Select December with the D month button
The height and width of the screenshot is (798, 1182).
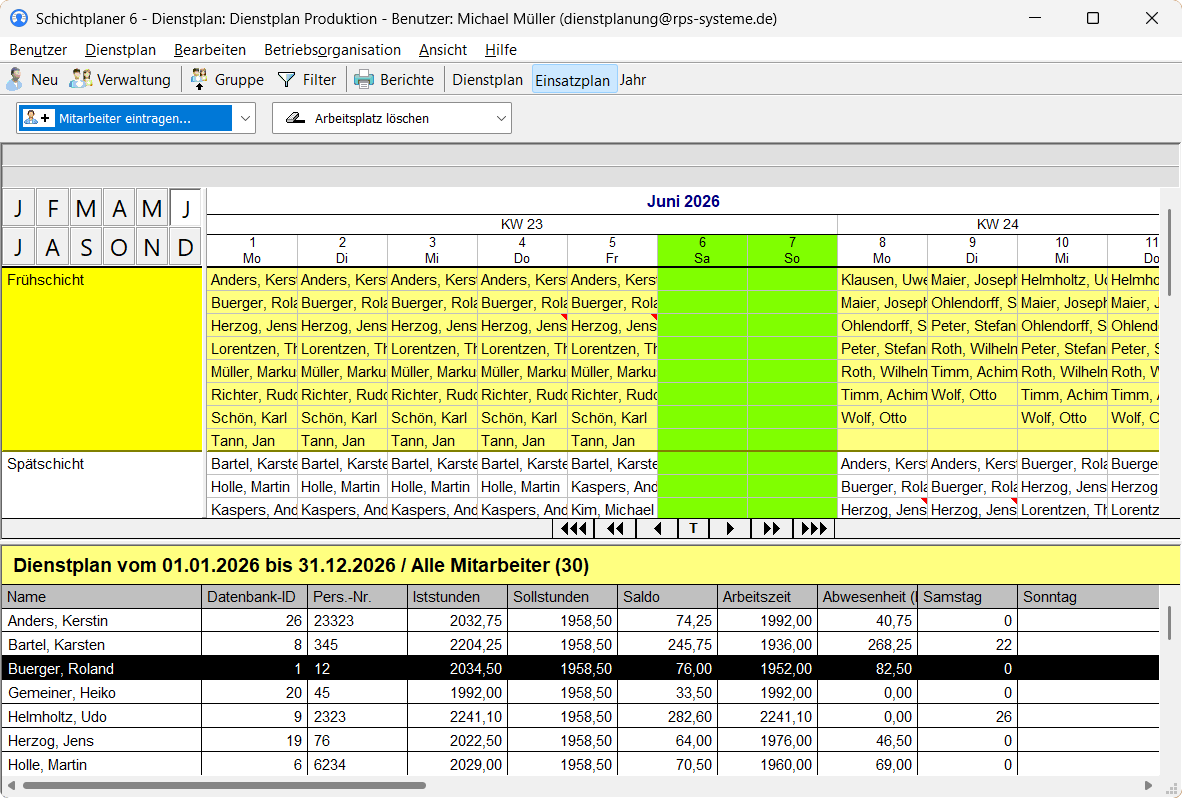point(185,246)
